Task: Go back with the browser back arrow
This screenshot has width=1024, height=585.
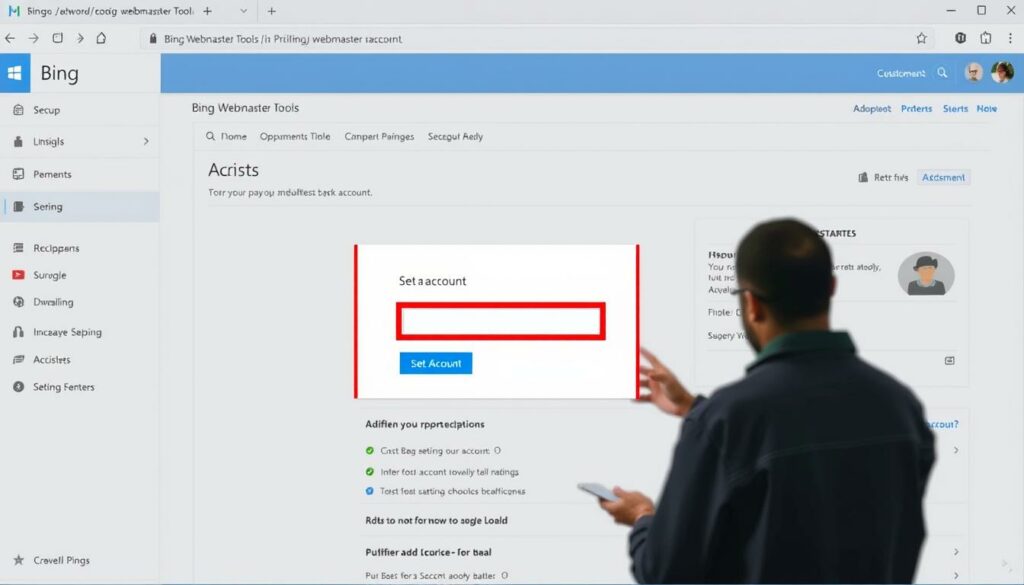Action: 10,39
